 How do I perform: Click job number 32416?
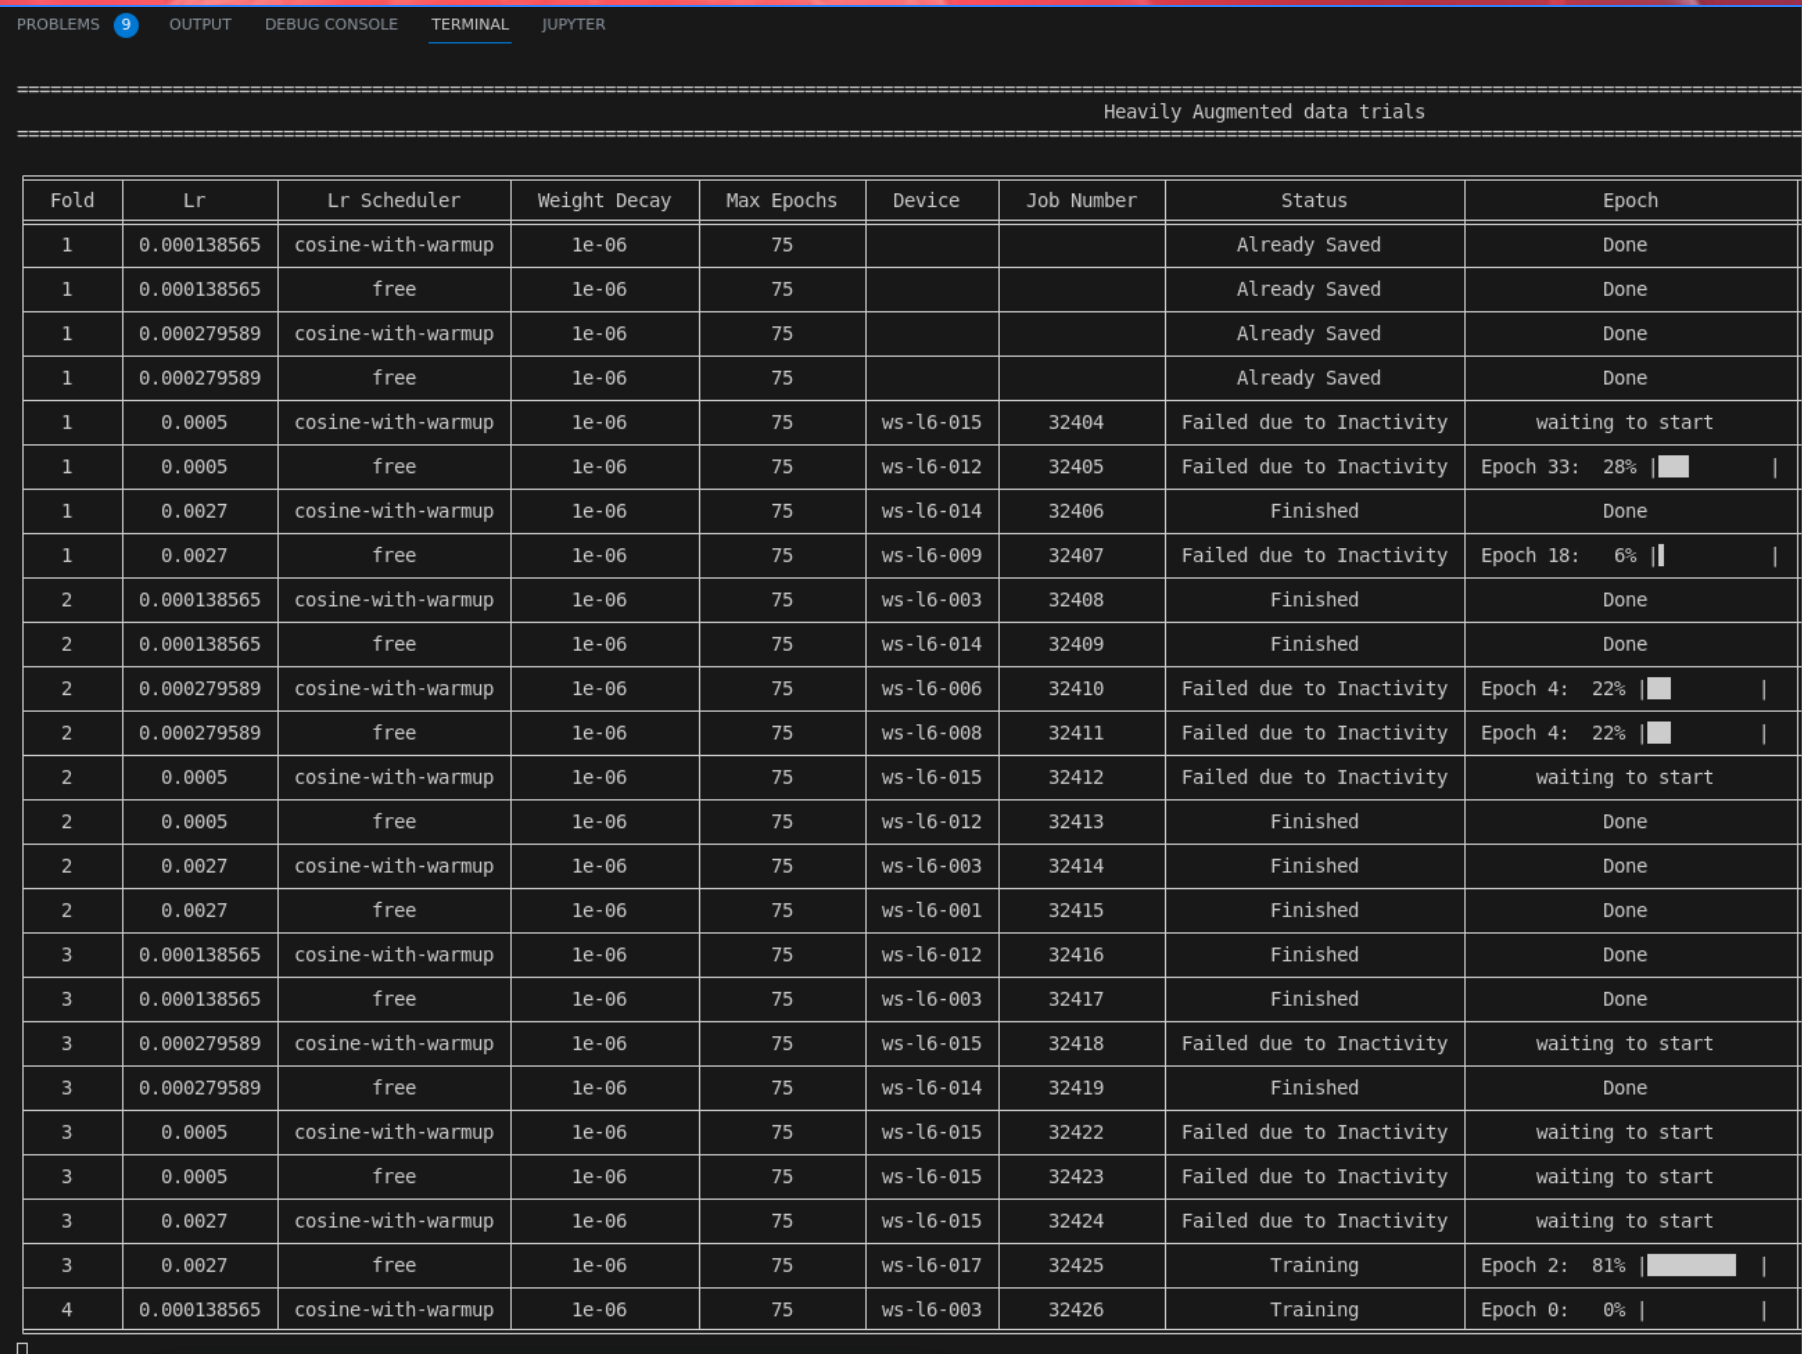(x=1076, y=954)
